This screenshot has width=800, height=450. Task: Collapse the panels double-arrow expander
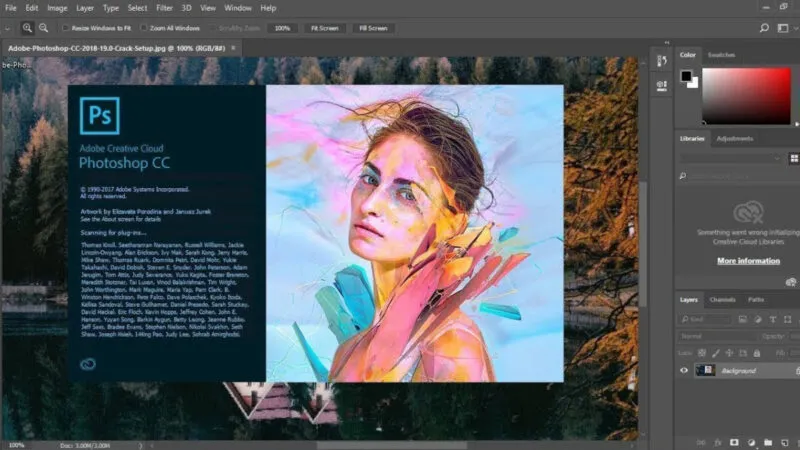tap(667, 42)
